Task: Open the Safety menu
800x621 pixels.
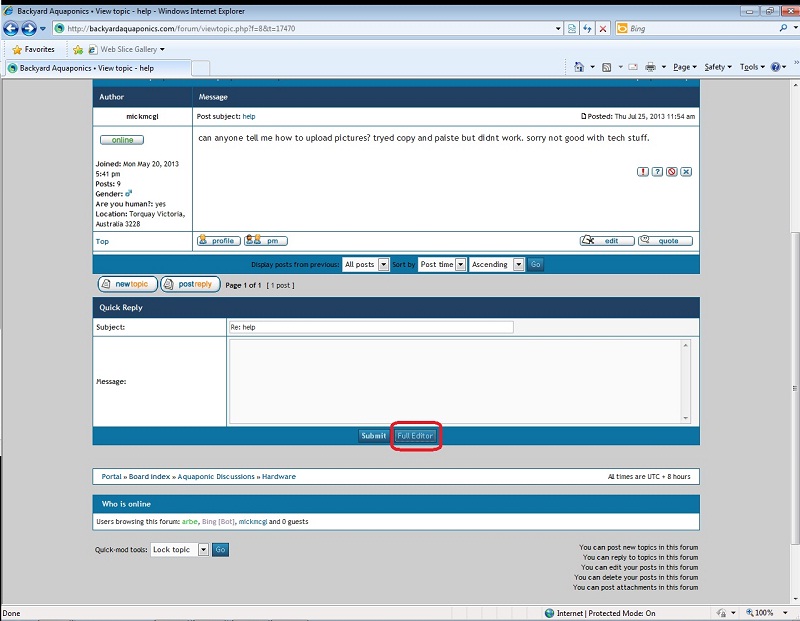Action: coord(717,67)
